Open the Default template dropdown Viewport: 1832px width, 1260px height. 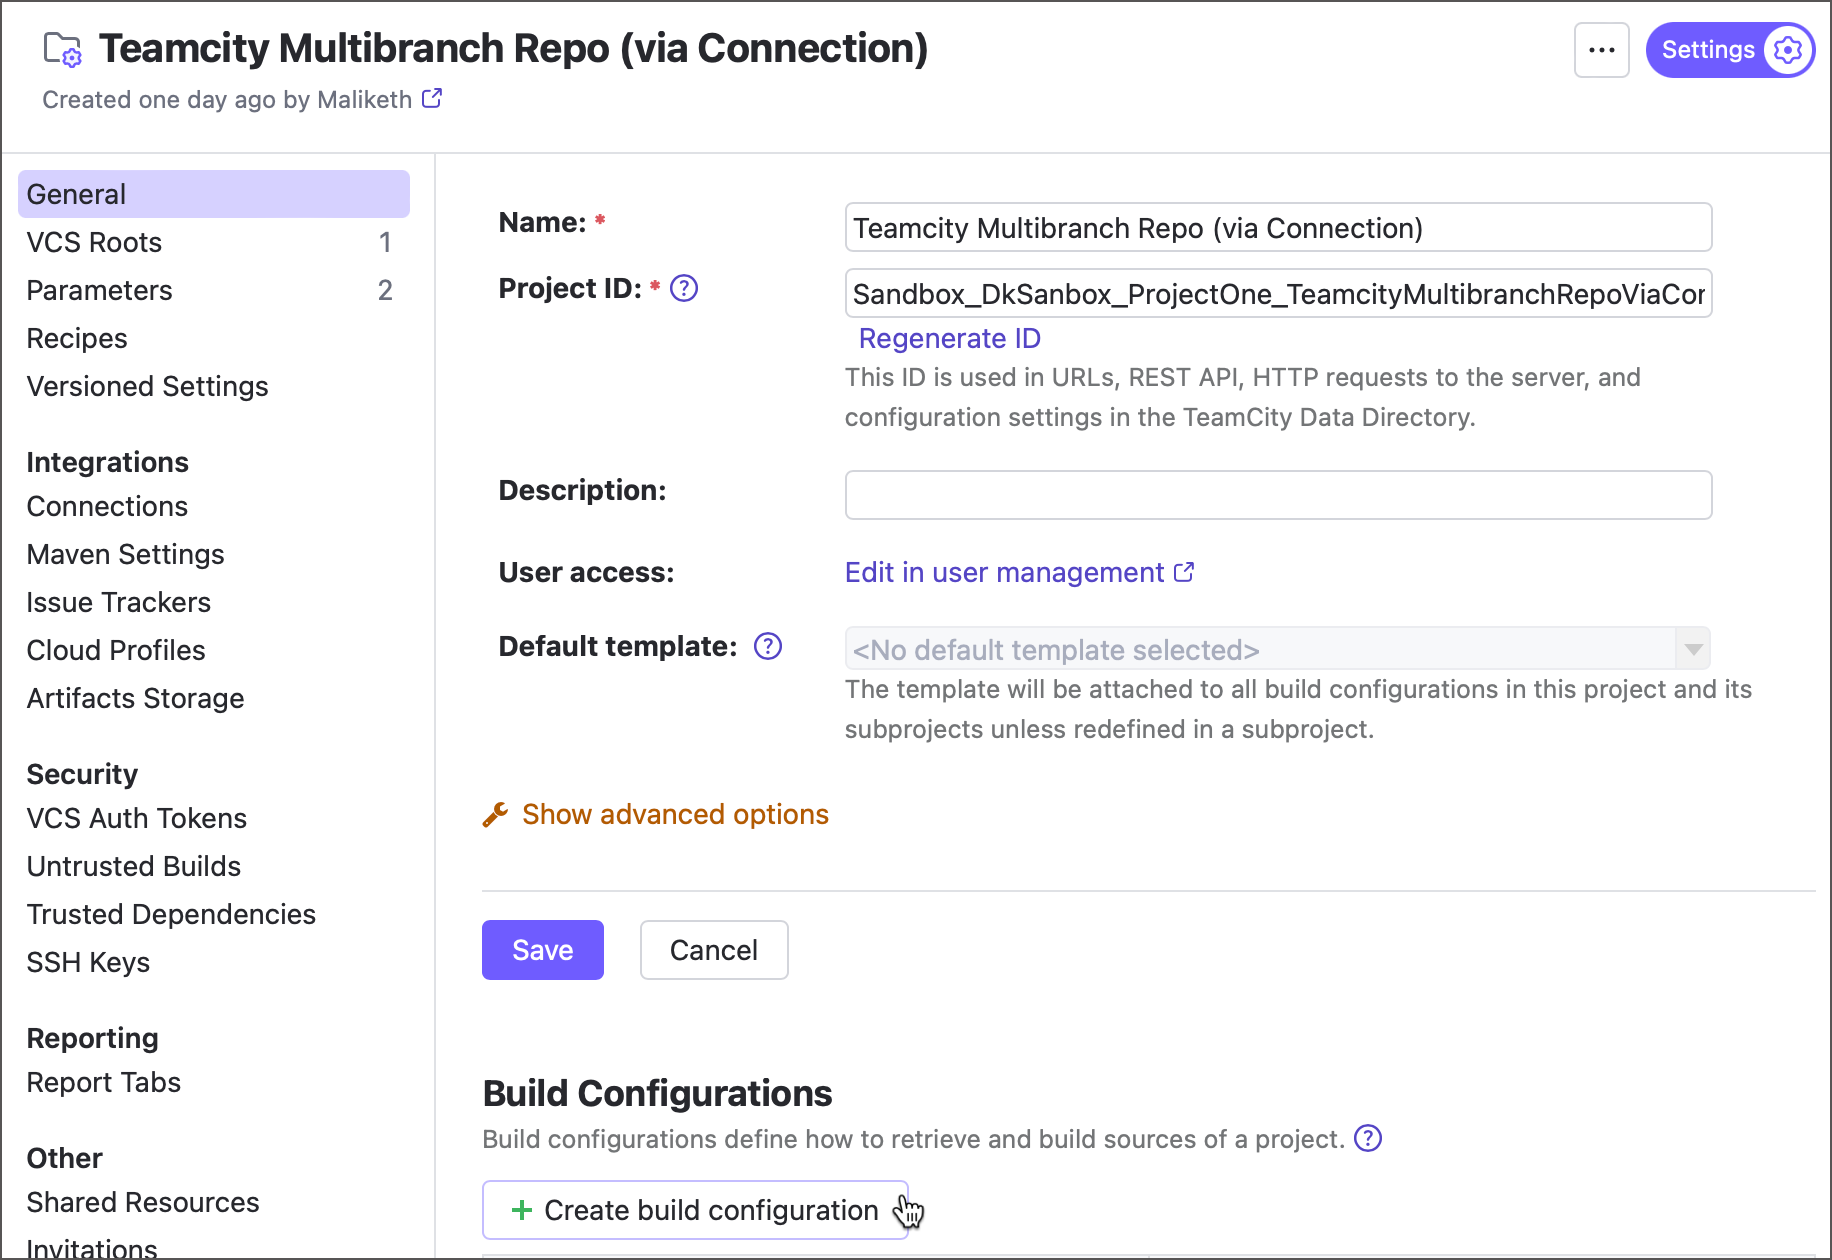point(1692,649)
